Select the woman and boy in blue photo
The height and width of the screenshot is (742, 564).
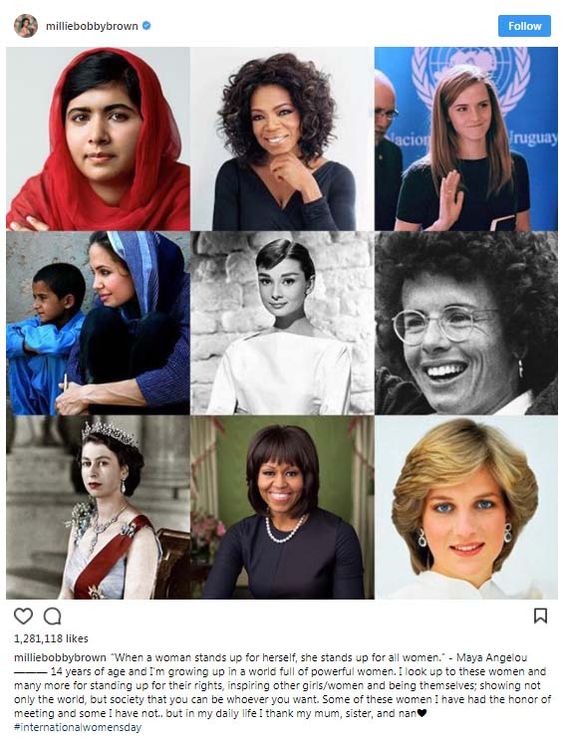(x=98, y=323)
